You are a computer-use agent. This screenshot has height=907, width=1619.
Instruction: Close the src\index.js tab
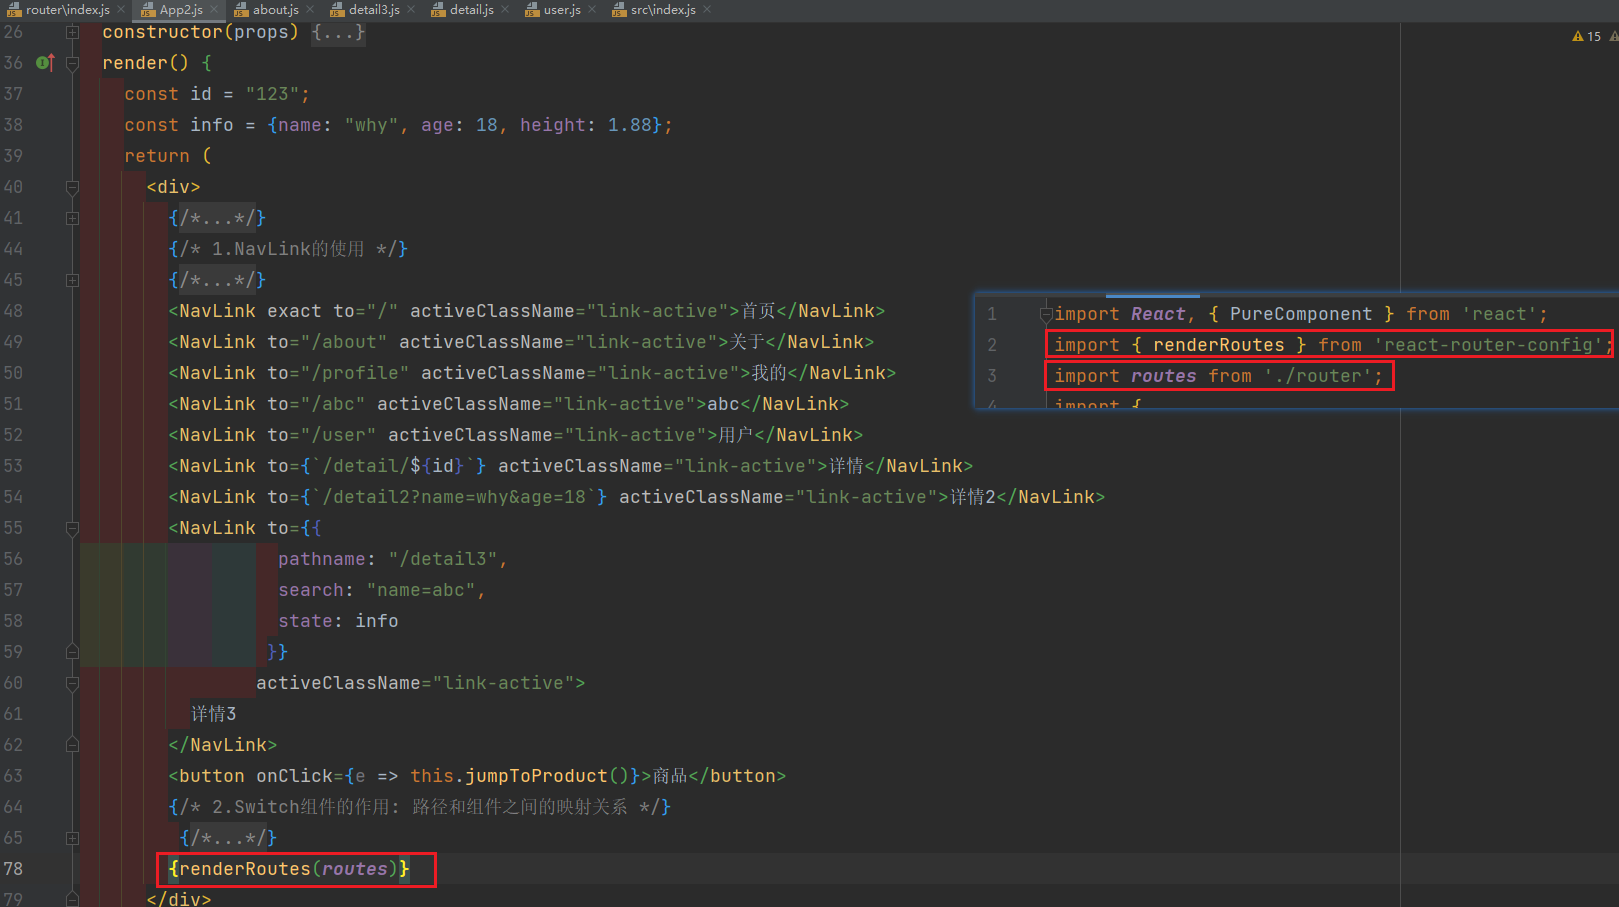pyautogui.click(x=706, y=10)
